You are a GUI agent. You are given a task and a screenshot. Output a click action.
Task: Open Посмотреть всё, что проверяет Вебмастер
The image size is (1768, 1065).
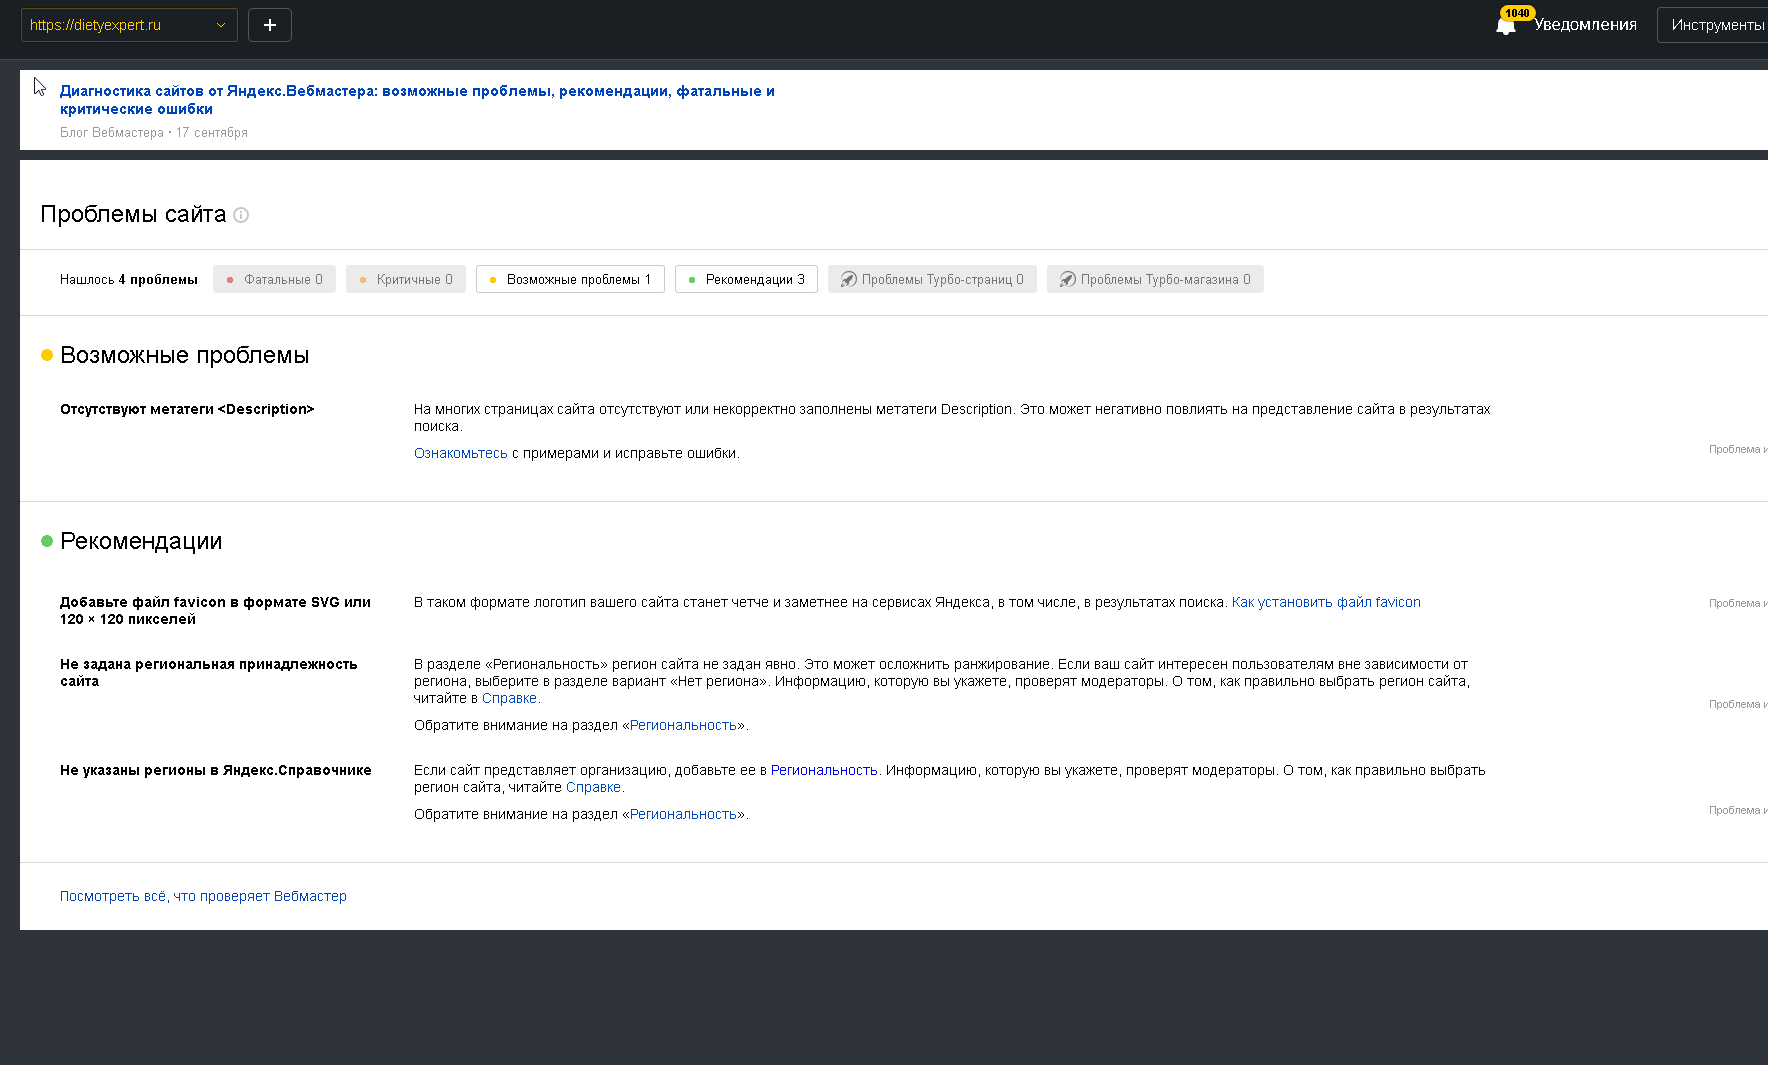[x=203, y=896]
